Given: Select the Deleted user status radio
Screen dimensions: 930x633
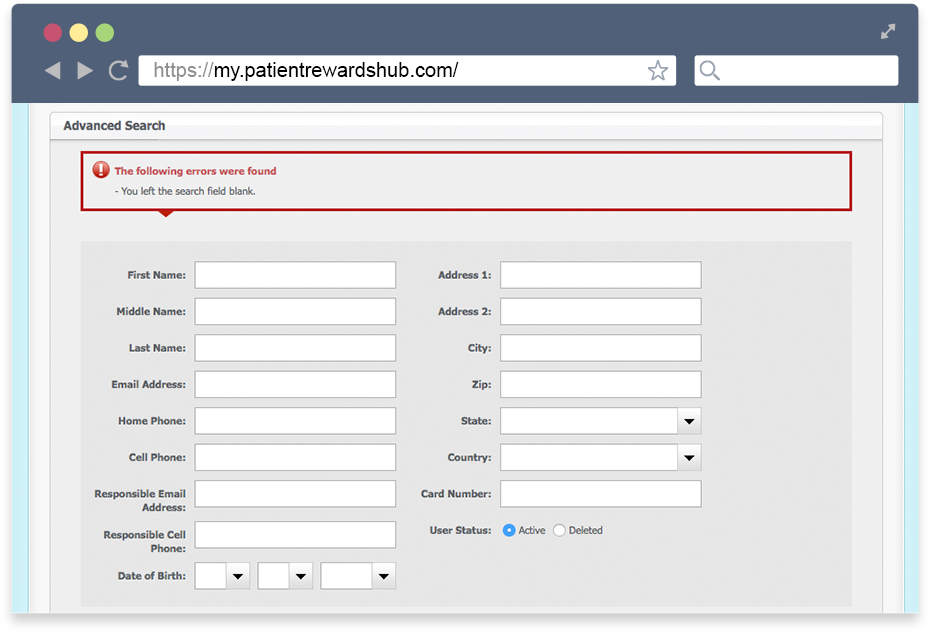Looking at the screenshot, I should (x=559, y=530).
